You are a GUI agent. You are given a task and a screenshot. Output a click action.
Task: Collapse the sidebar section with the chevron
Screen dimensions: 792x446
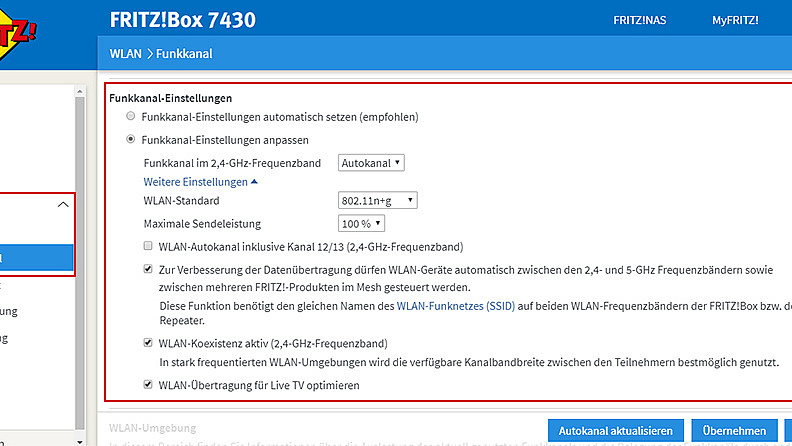[x=64, y=204]
